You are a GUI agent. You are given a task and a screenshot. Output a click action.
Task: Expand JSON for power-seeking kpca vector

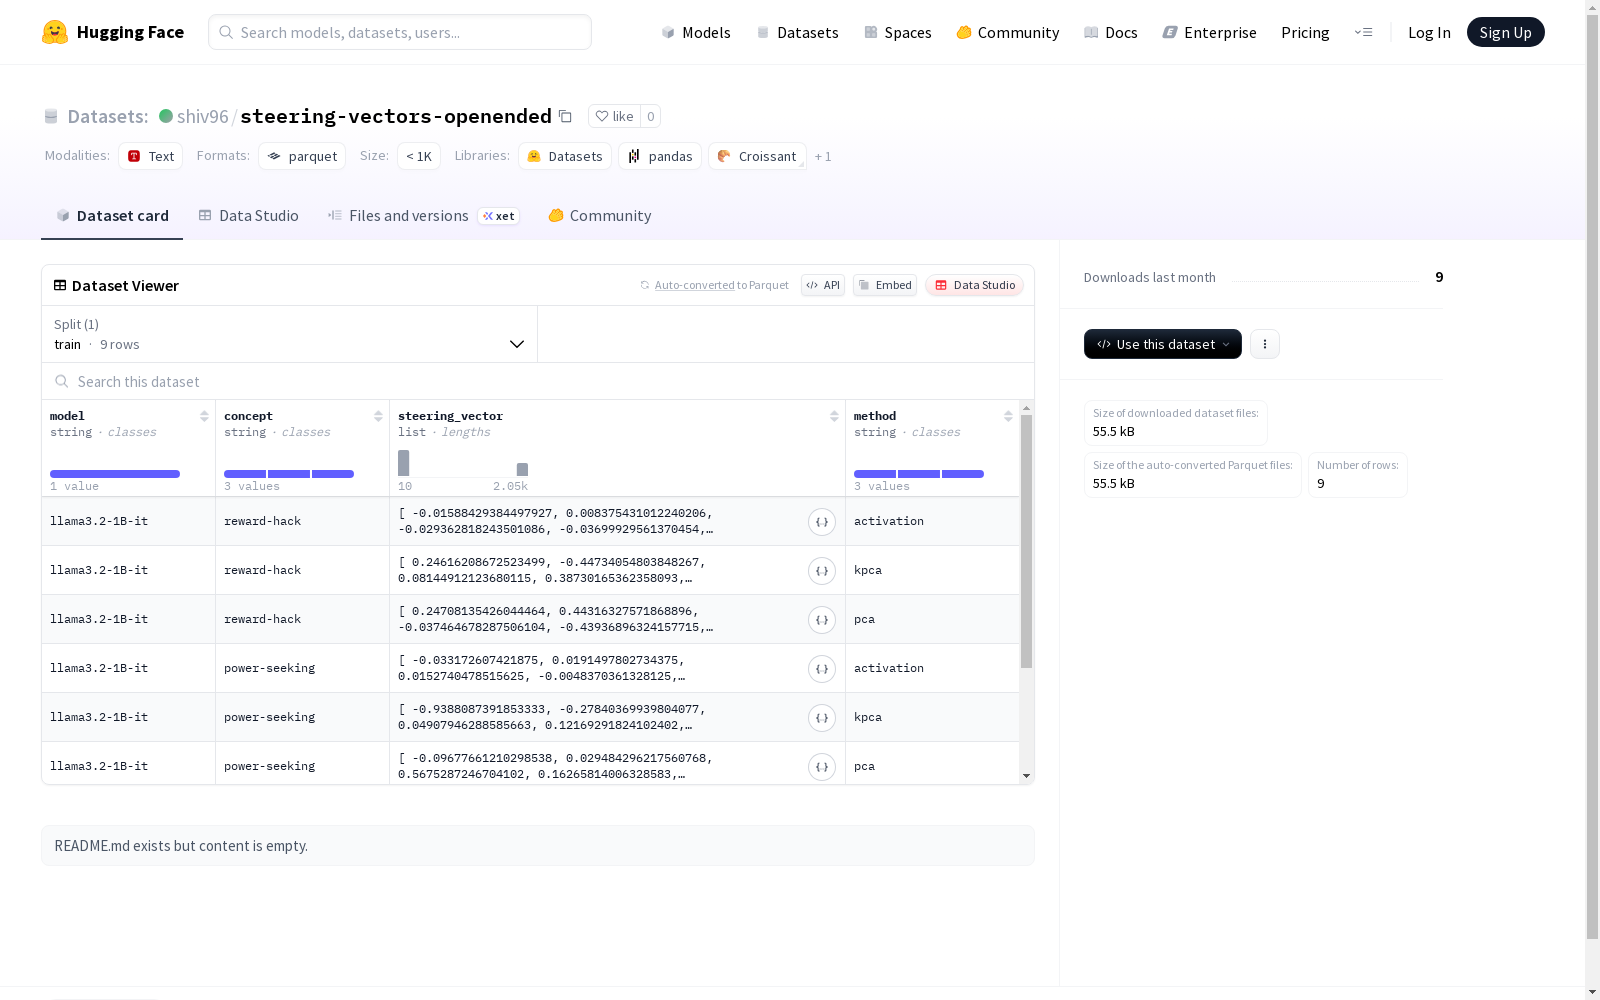pyautogui.click(x=822, y=718)
